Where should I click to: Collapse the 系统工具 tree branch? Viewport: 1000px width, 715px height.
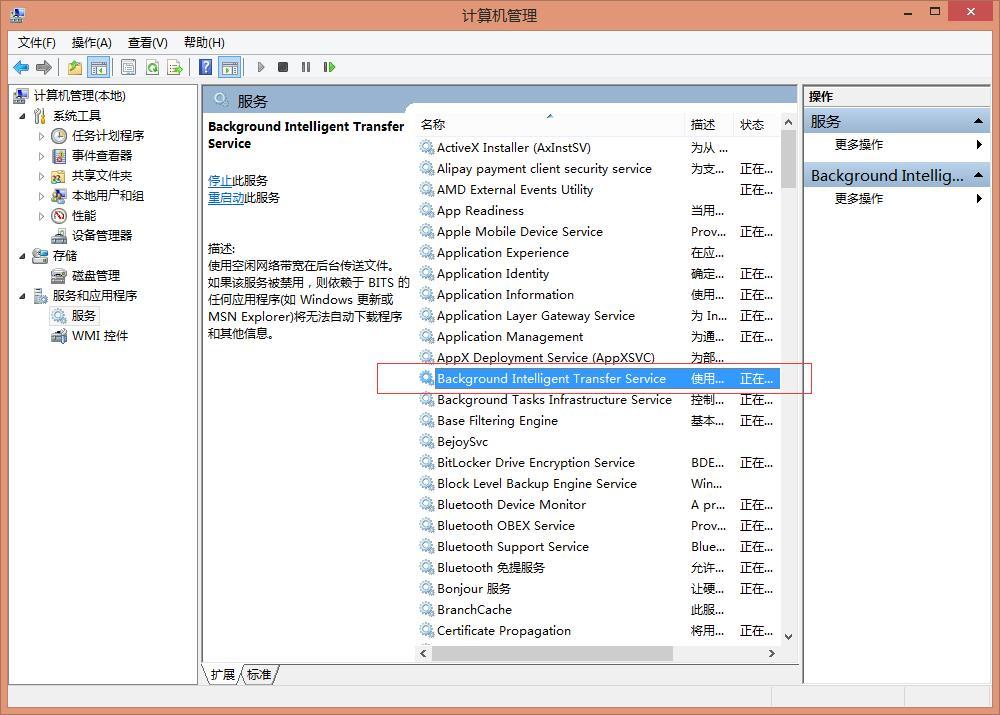tap(22, 115)
